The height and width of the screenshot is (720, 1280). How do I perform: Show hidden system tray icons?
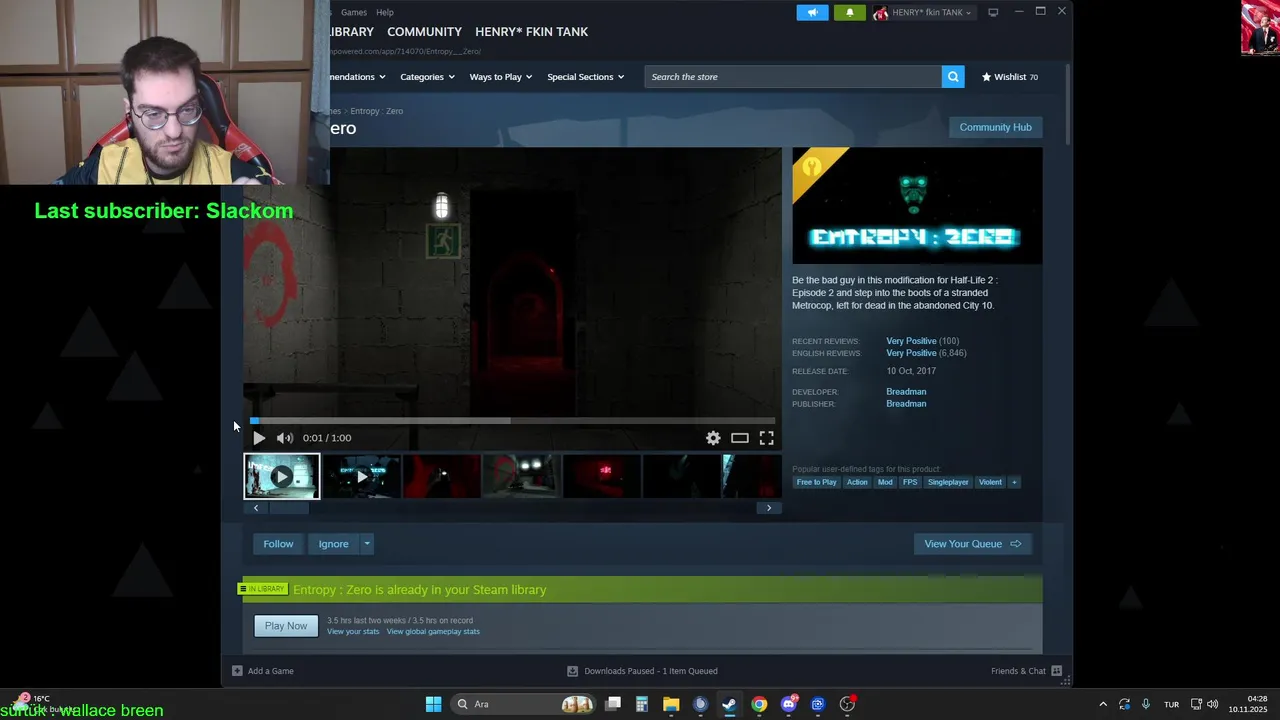(1103, 704)
